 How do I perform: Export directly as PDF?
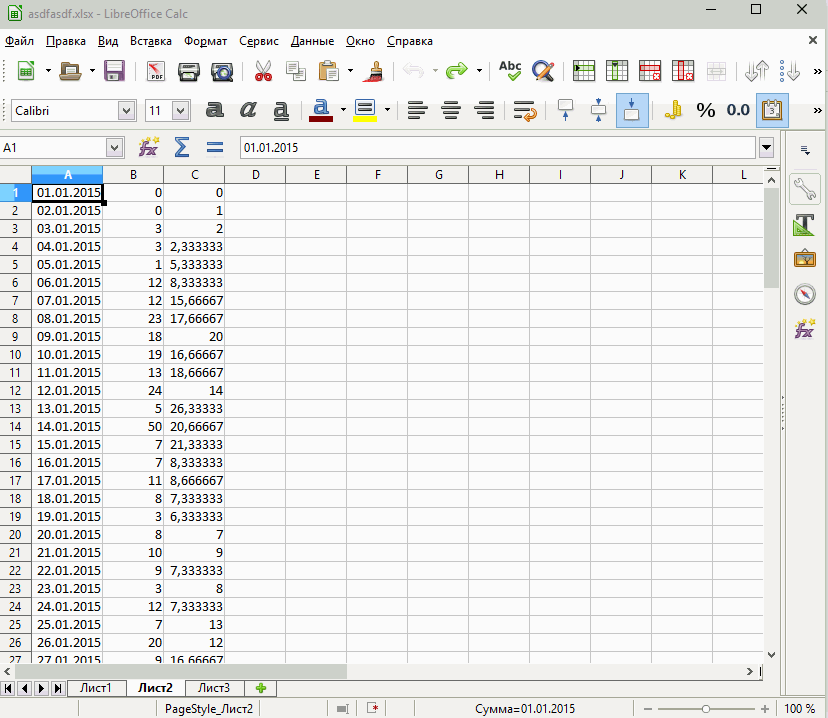point(156,71)
